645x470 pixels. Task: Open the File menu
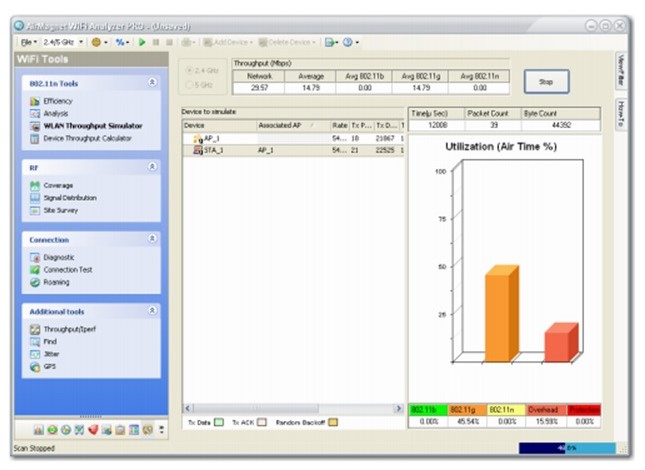29,42
